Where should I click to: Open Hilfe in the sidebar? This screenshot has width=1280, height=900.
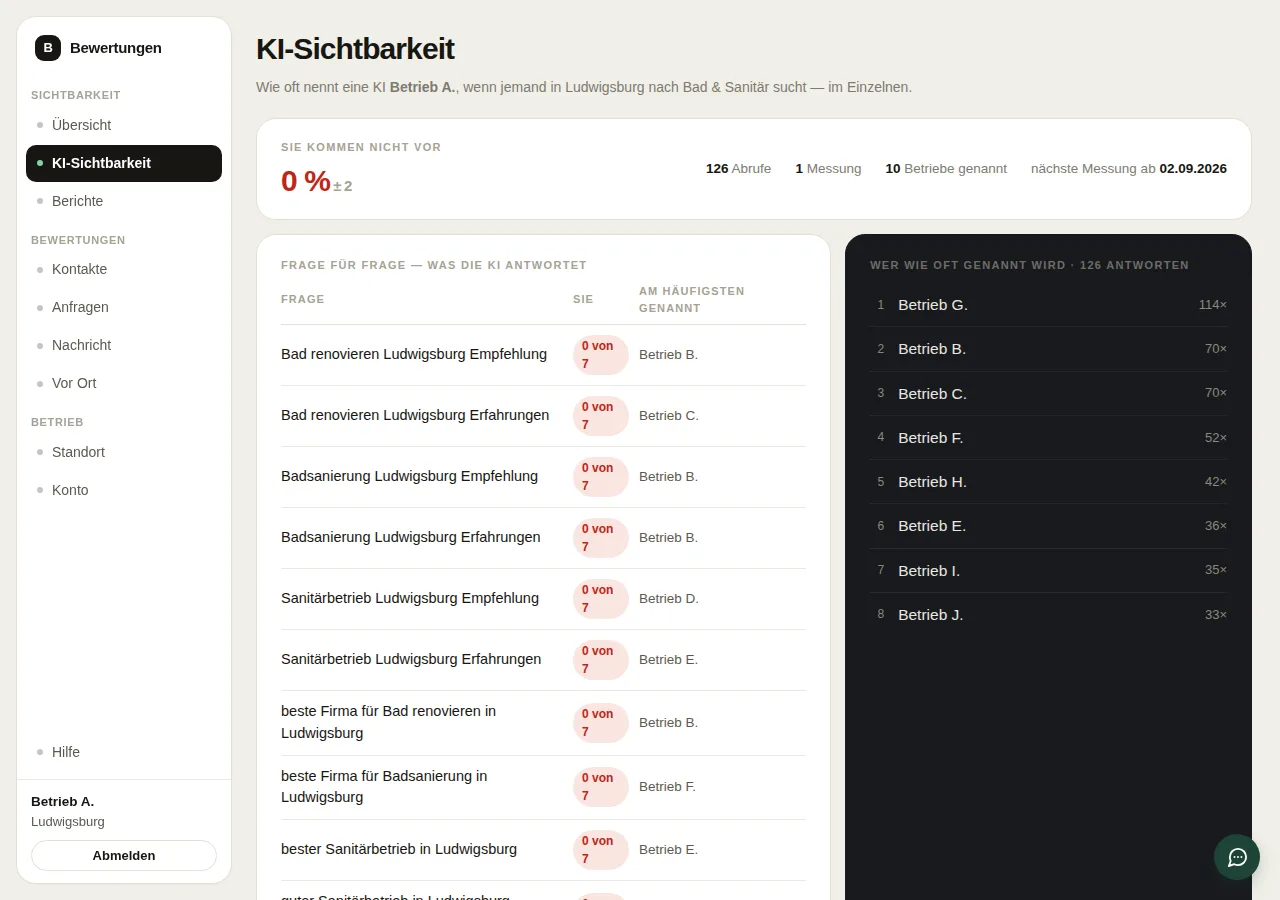[124, 752]
